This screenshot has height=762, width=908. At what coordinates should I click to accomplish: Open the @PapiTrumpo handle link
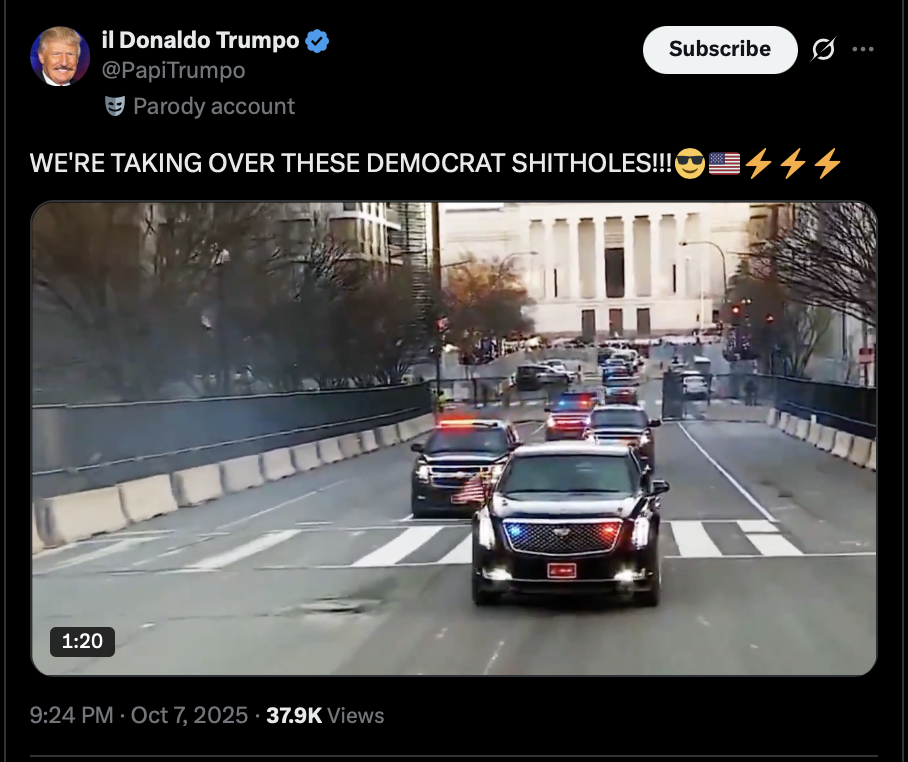point(173,71)
